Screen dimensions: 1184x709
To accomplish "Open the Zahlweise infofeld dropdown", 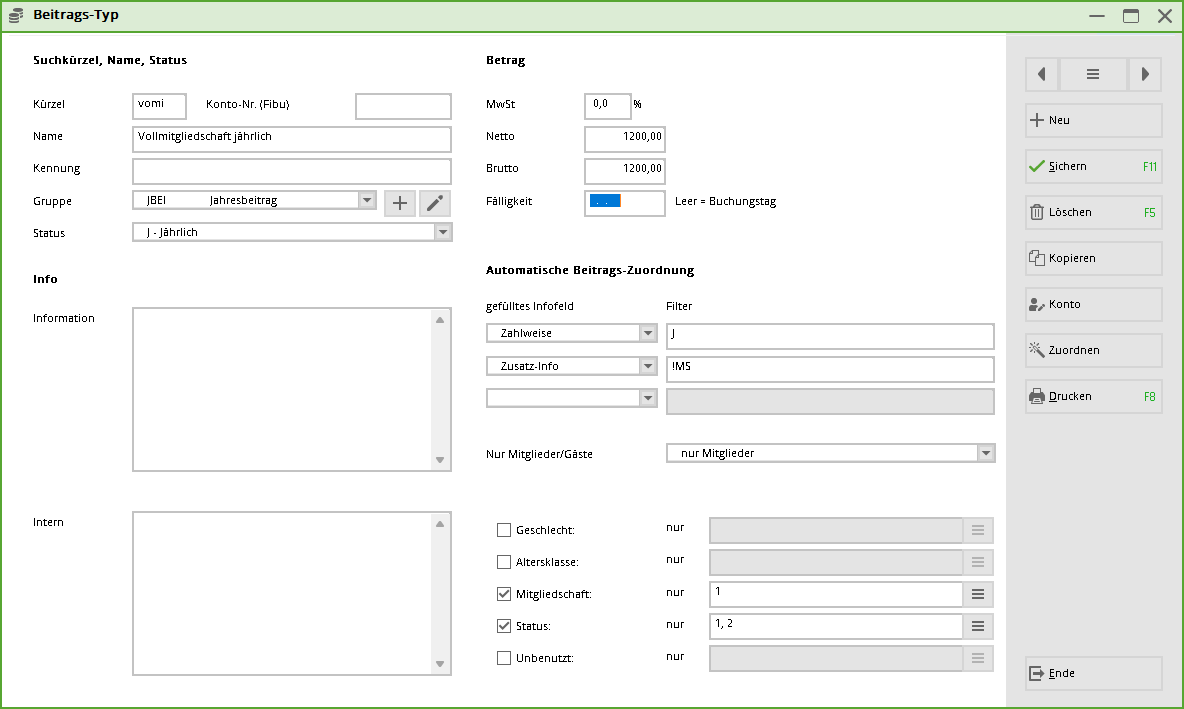I will pos(648,334).
